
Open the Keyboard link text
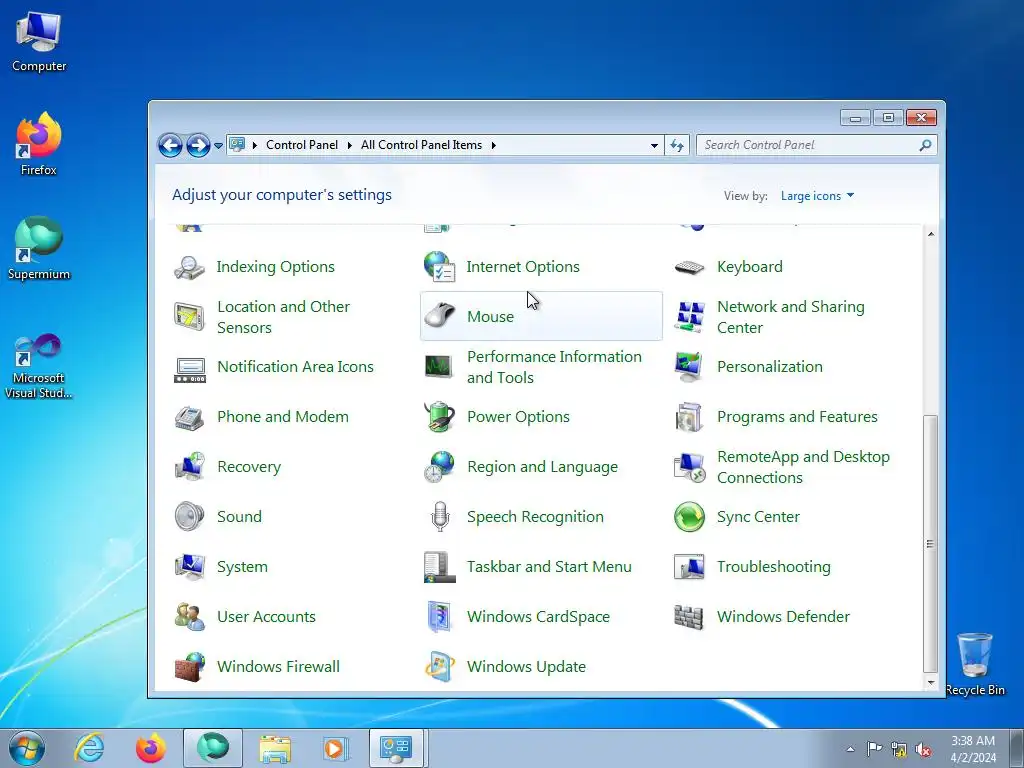[750, 267]
